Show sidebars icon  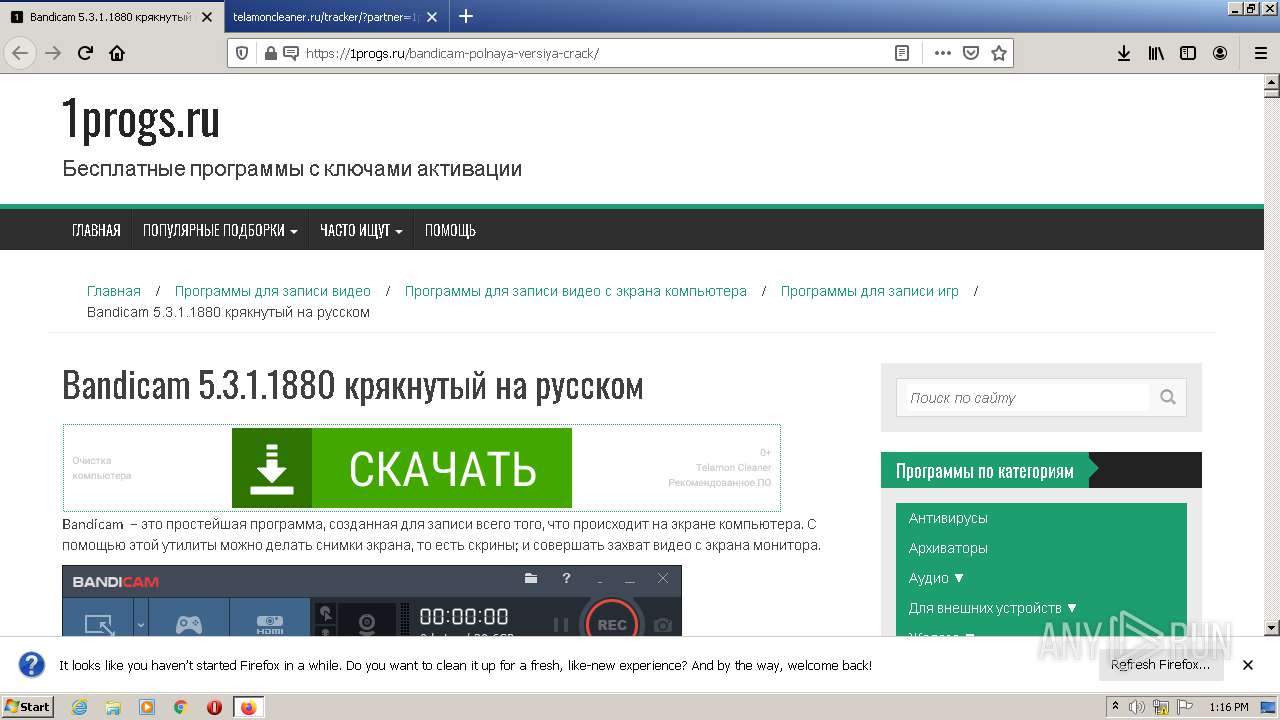click(x=1188, y=54)
